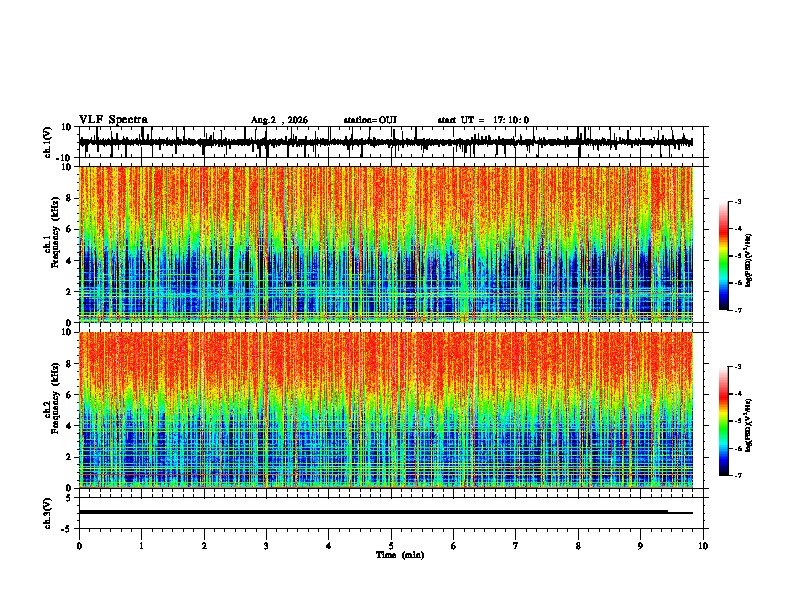Click inside the ch.1 spectrogram panel
Screen dimensions: 792x612
(x=386, y=244)
